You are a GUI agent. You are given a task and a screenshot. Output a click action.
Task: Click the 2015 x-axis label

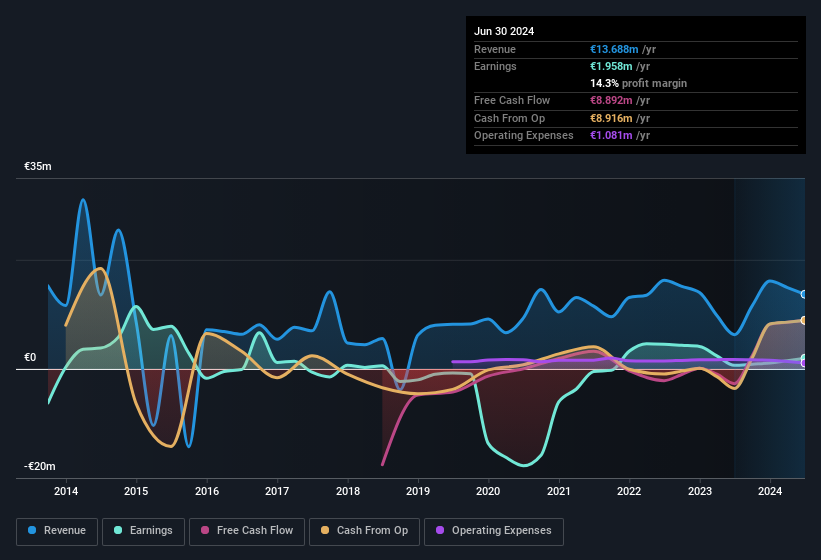click(136, 491)
